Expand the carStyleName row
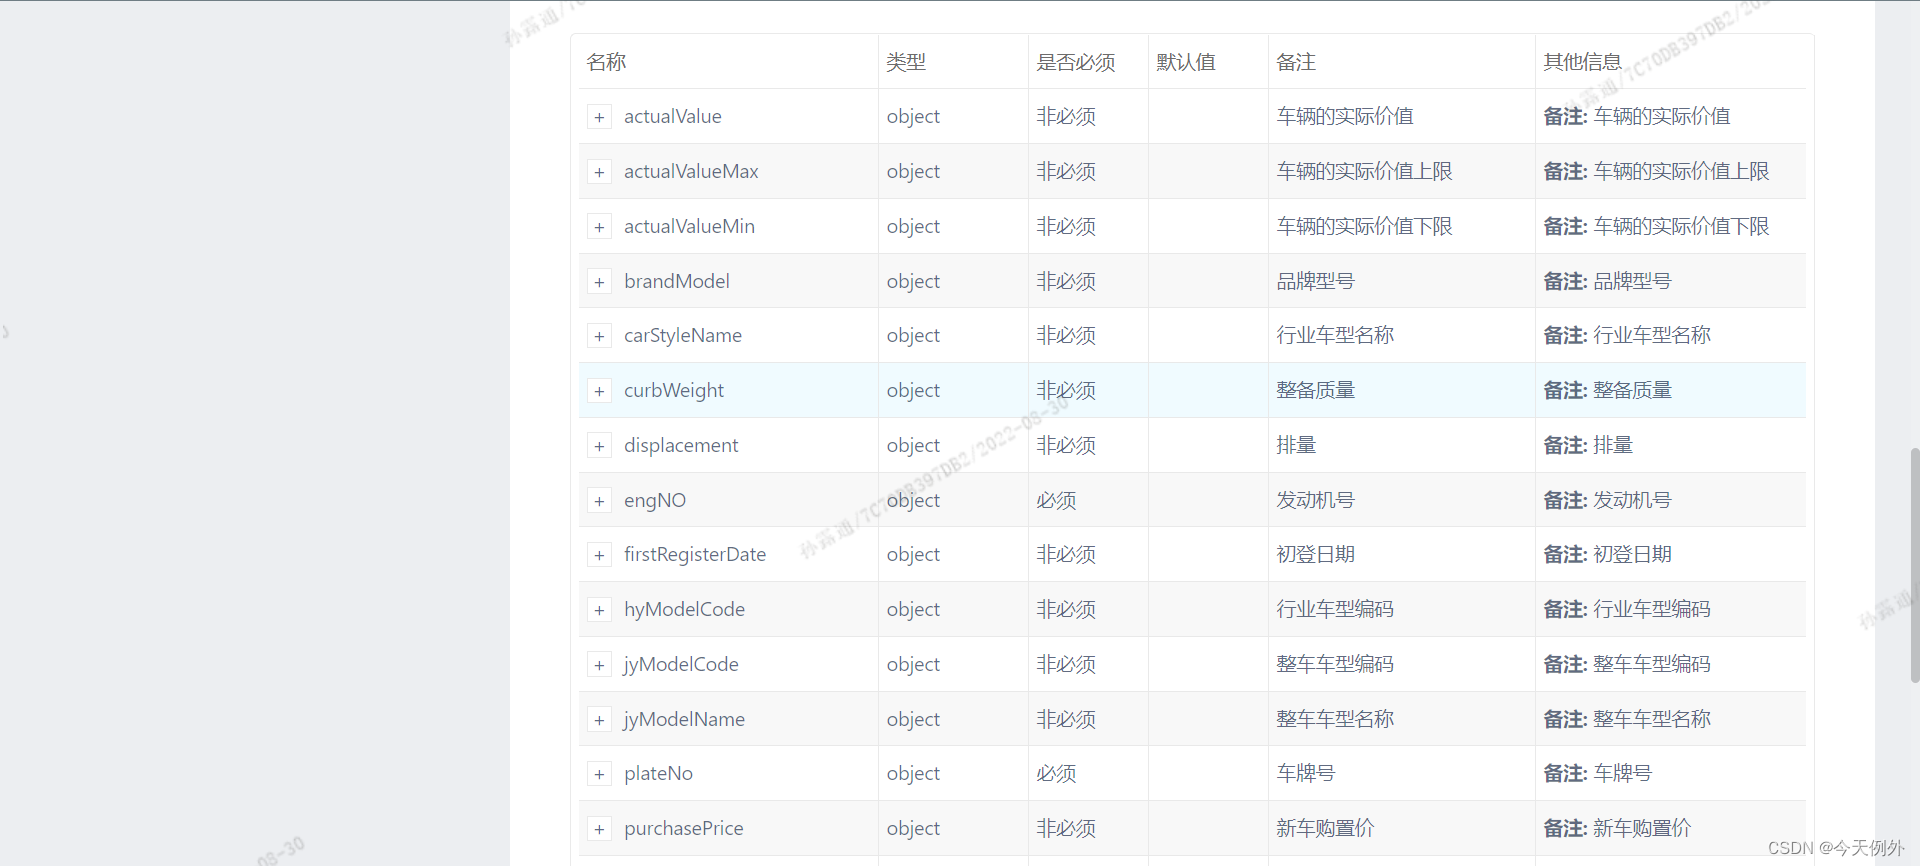 click(x=599, y=336)
